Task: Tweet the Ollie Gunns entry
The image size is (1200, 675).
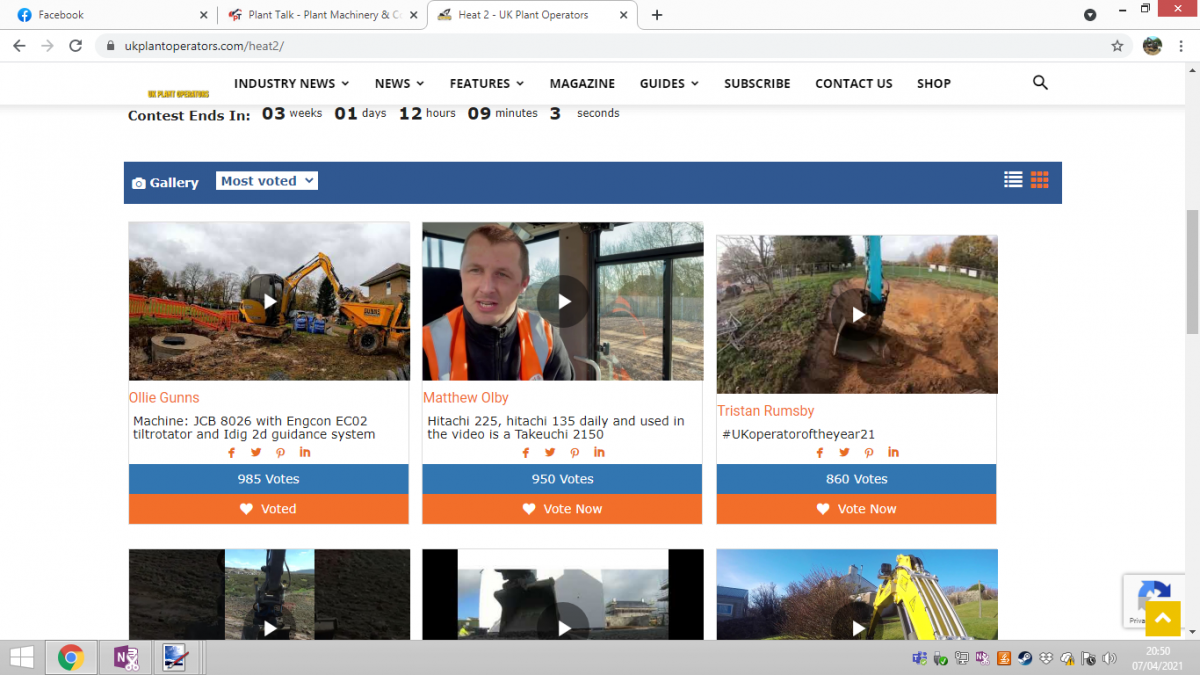Action: (256, 452)
